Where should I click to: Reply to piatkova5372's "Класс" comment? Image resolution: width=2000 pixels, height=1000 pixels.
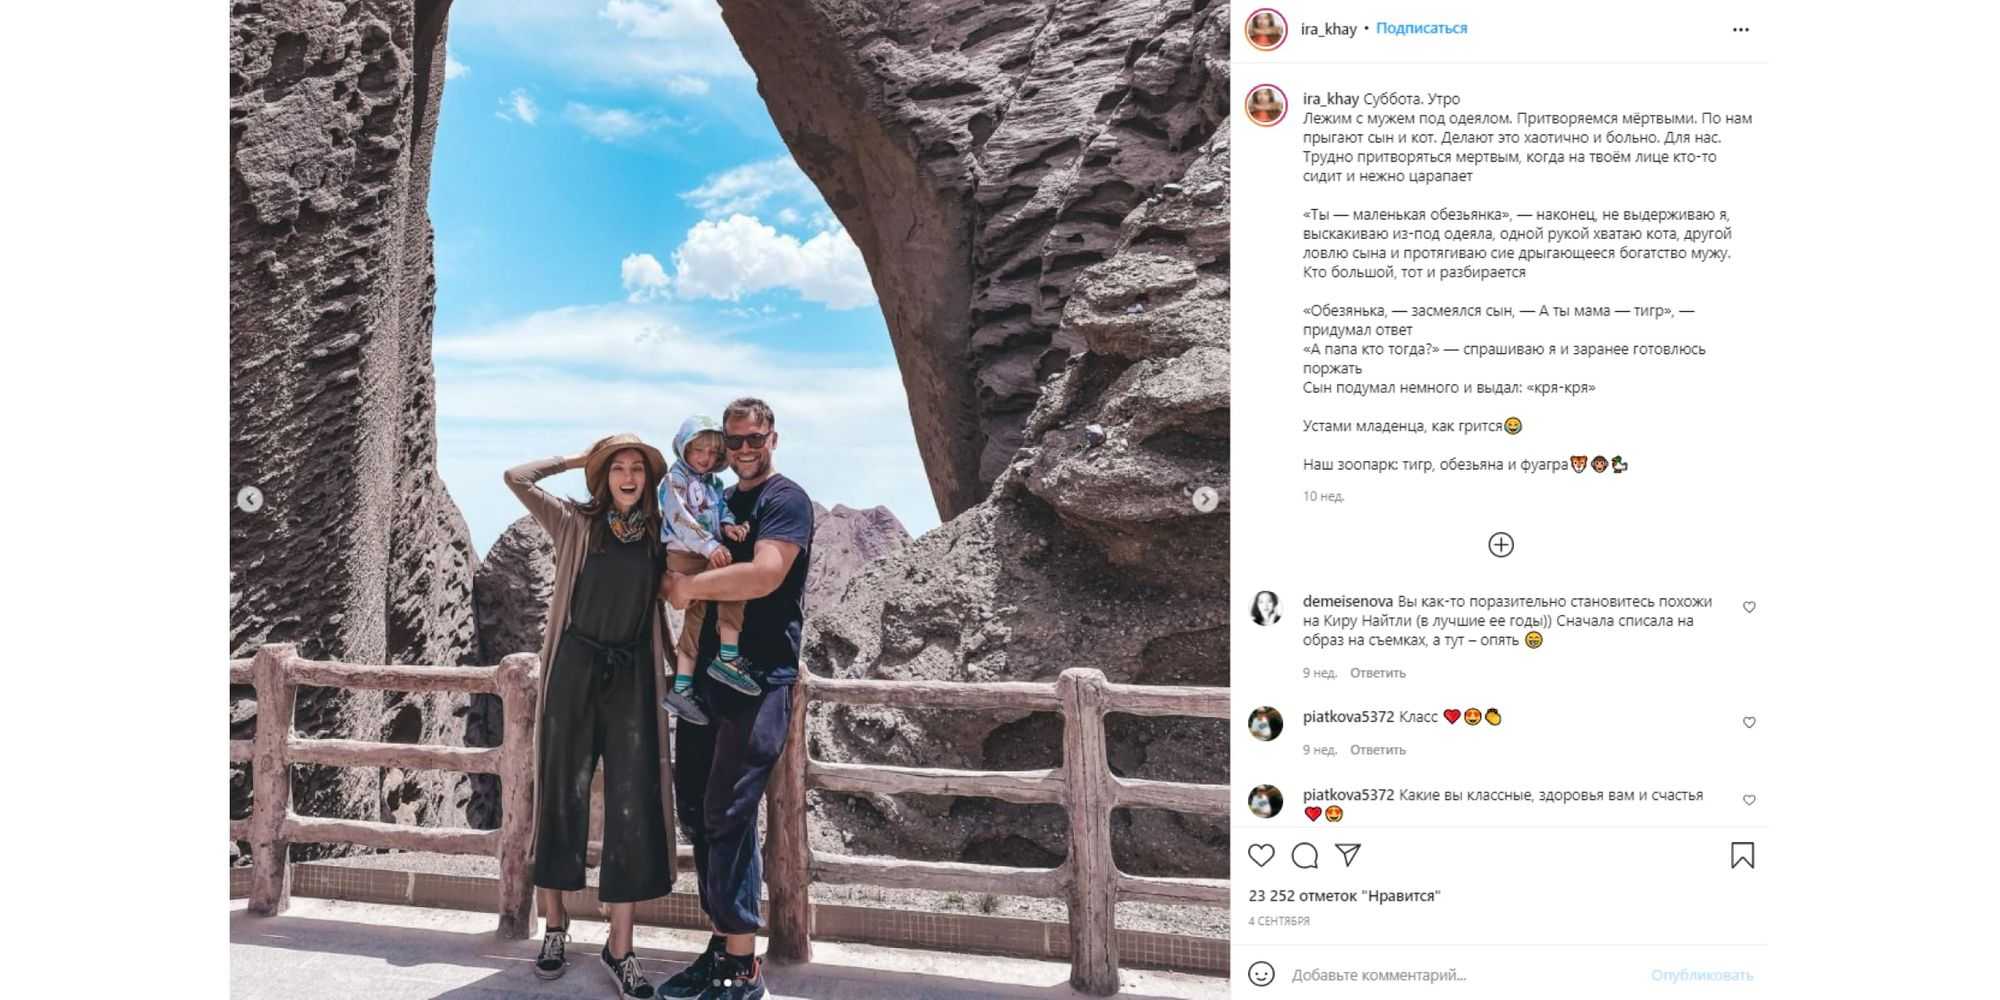coord(1377,750)
